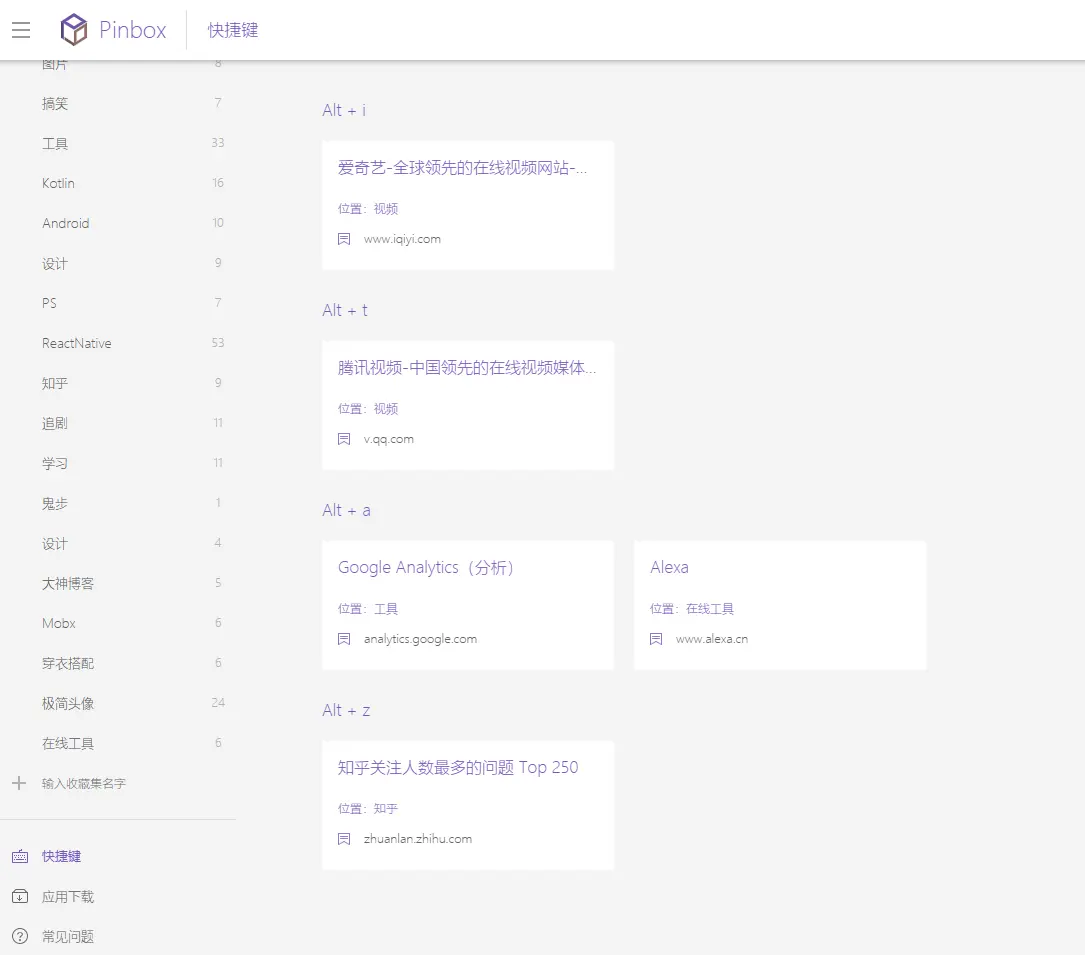This screenshot has height=955, width=1085.
Task: Open the 'Google Analytics（分析）' bookmark title
Action: click(x=424, y=567)
